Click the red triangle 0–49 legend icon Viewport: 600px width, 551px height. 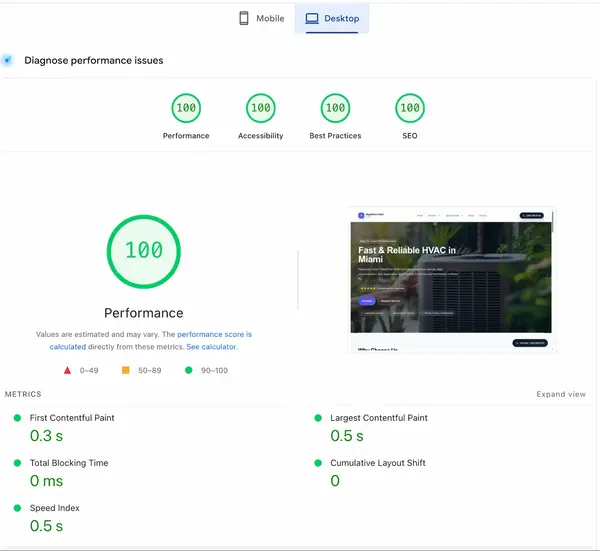pos(67,370)
